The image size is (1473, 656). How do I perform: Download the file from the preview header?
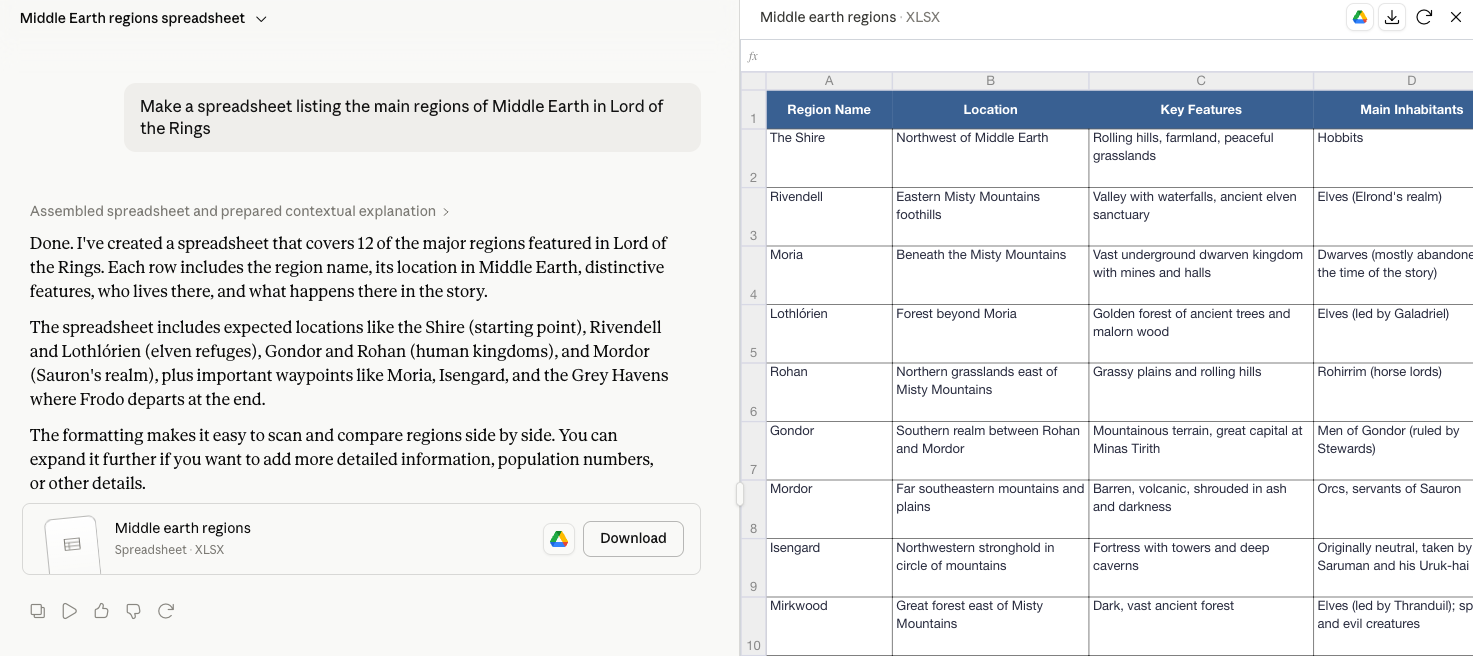[1391, 17]
